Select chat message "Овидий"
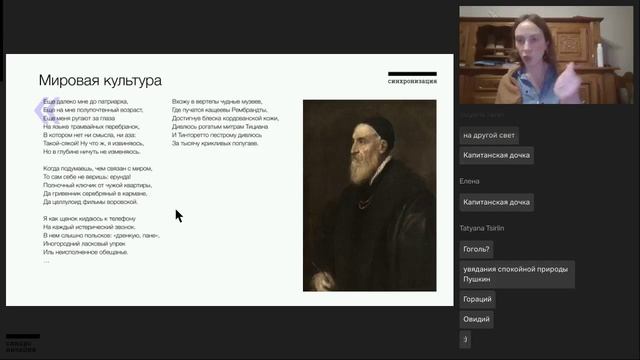Screen dimensions: 640x360 476,319
